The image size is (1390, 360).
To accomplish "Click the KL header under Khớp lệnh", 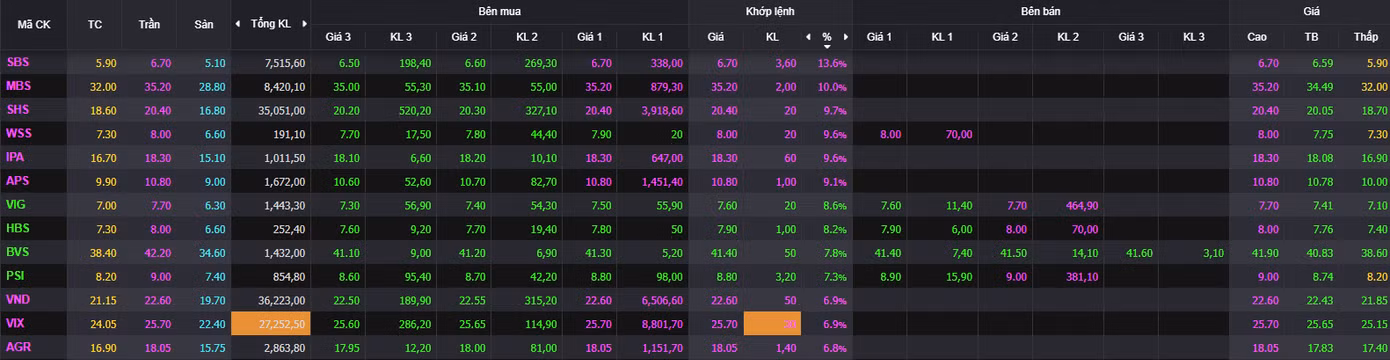I will [772, 37].
